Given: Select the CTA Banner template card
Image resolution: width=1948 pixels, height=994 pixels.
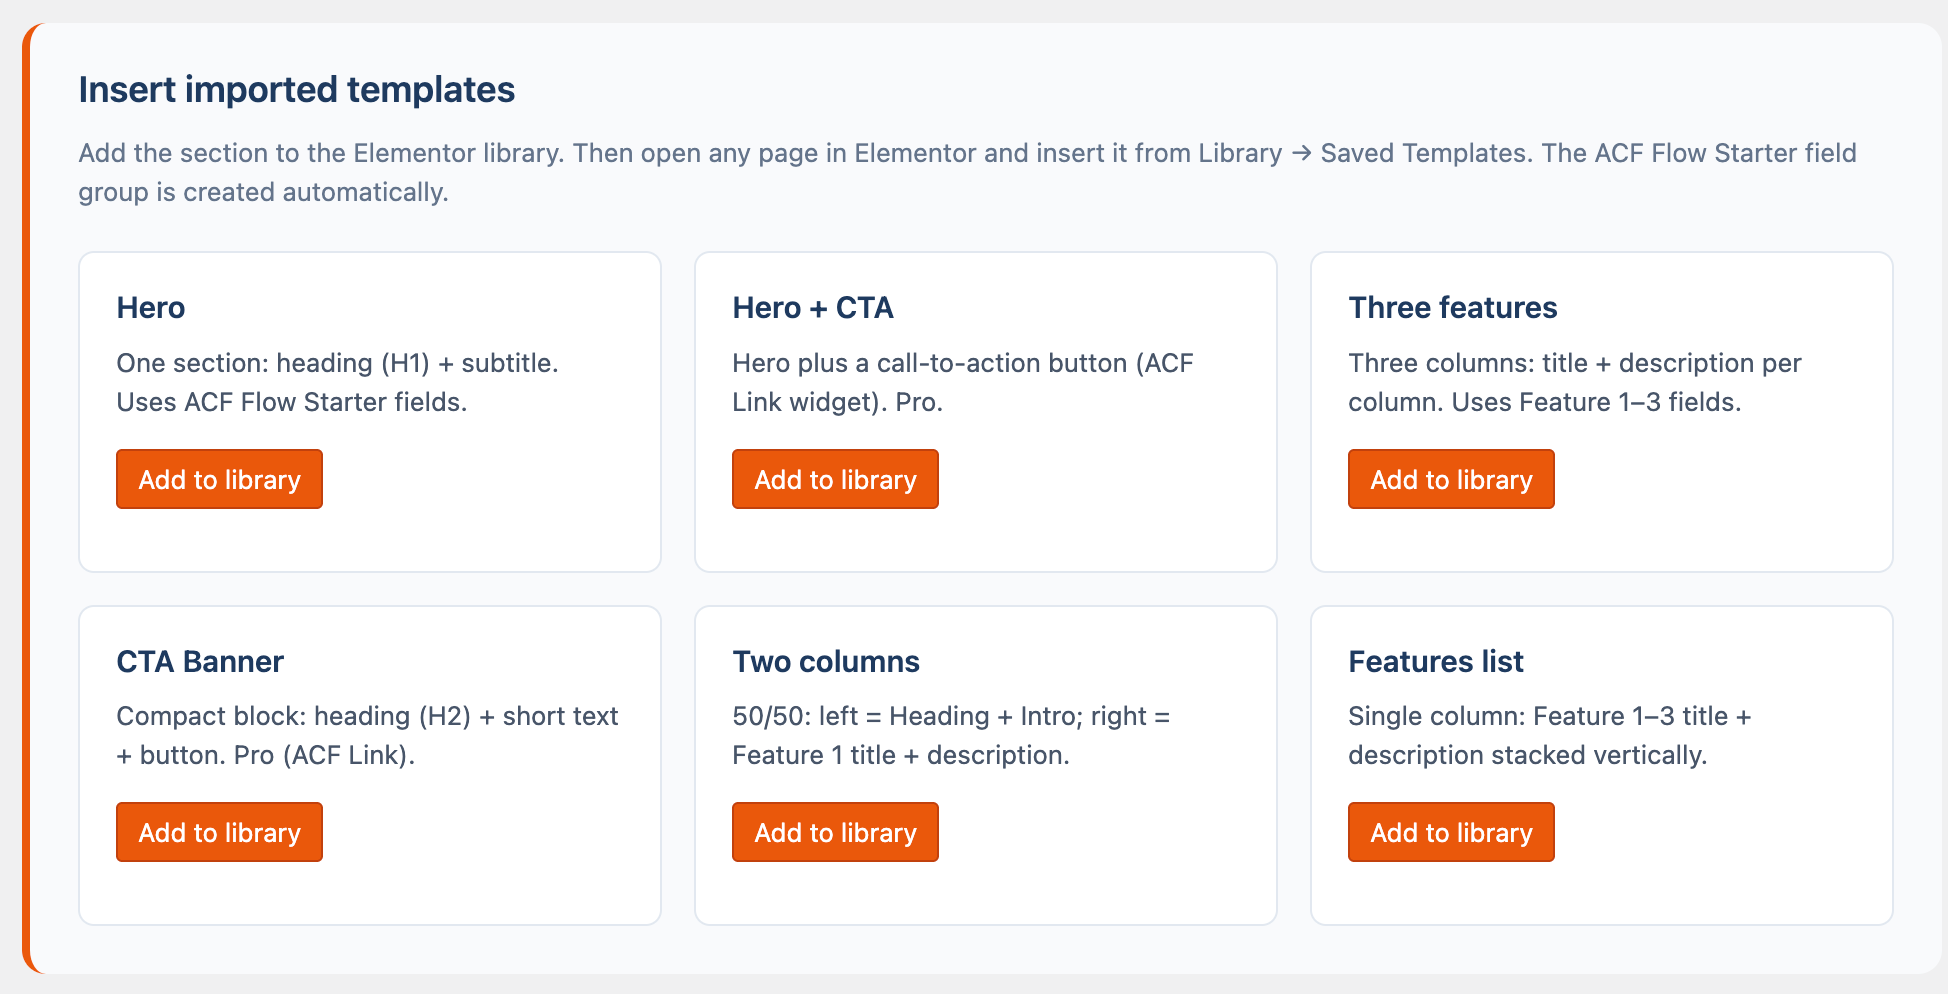Looking at the screenshot, I should pos(370,764).
